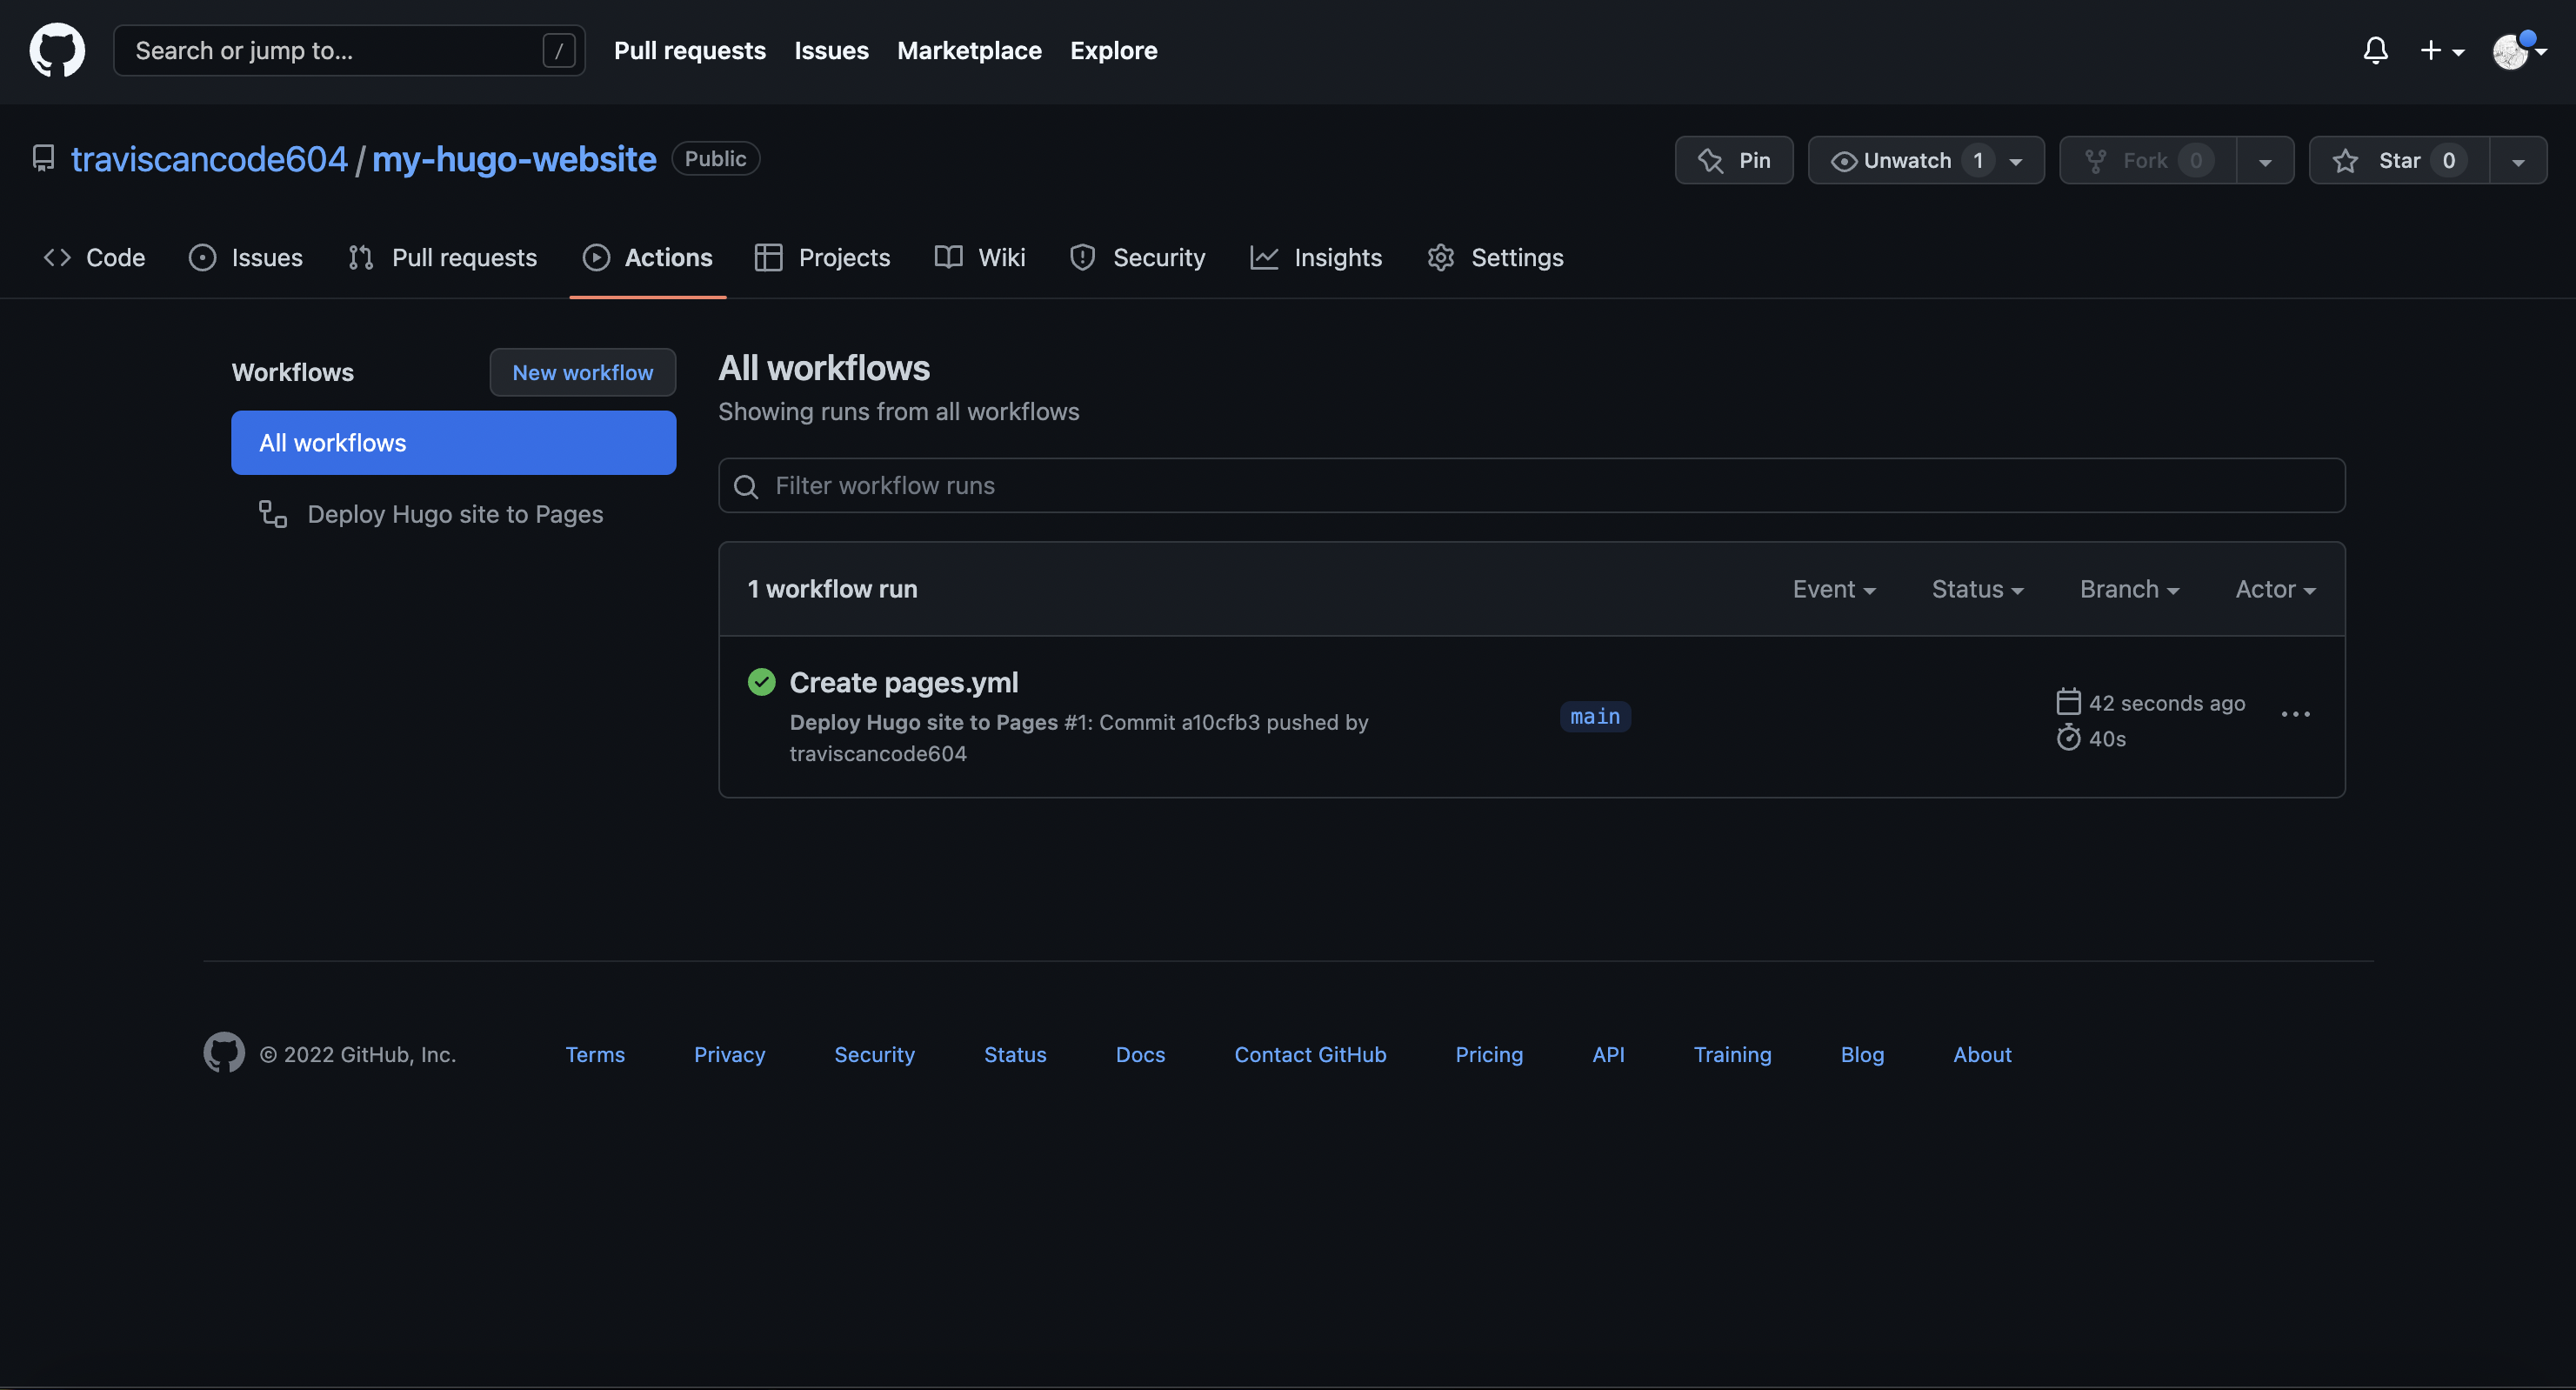Switch to the repository Issues tab
Viewport: 2576px width, 1390px height.
coord(245,257)
